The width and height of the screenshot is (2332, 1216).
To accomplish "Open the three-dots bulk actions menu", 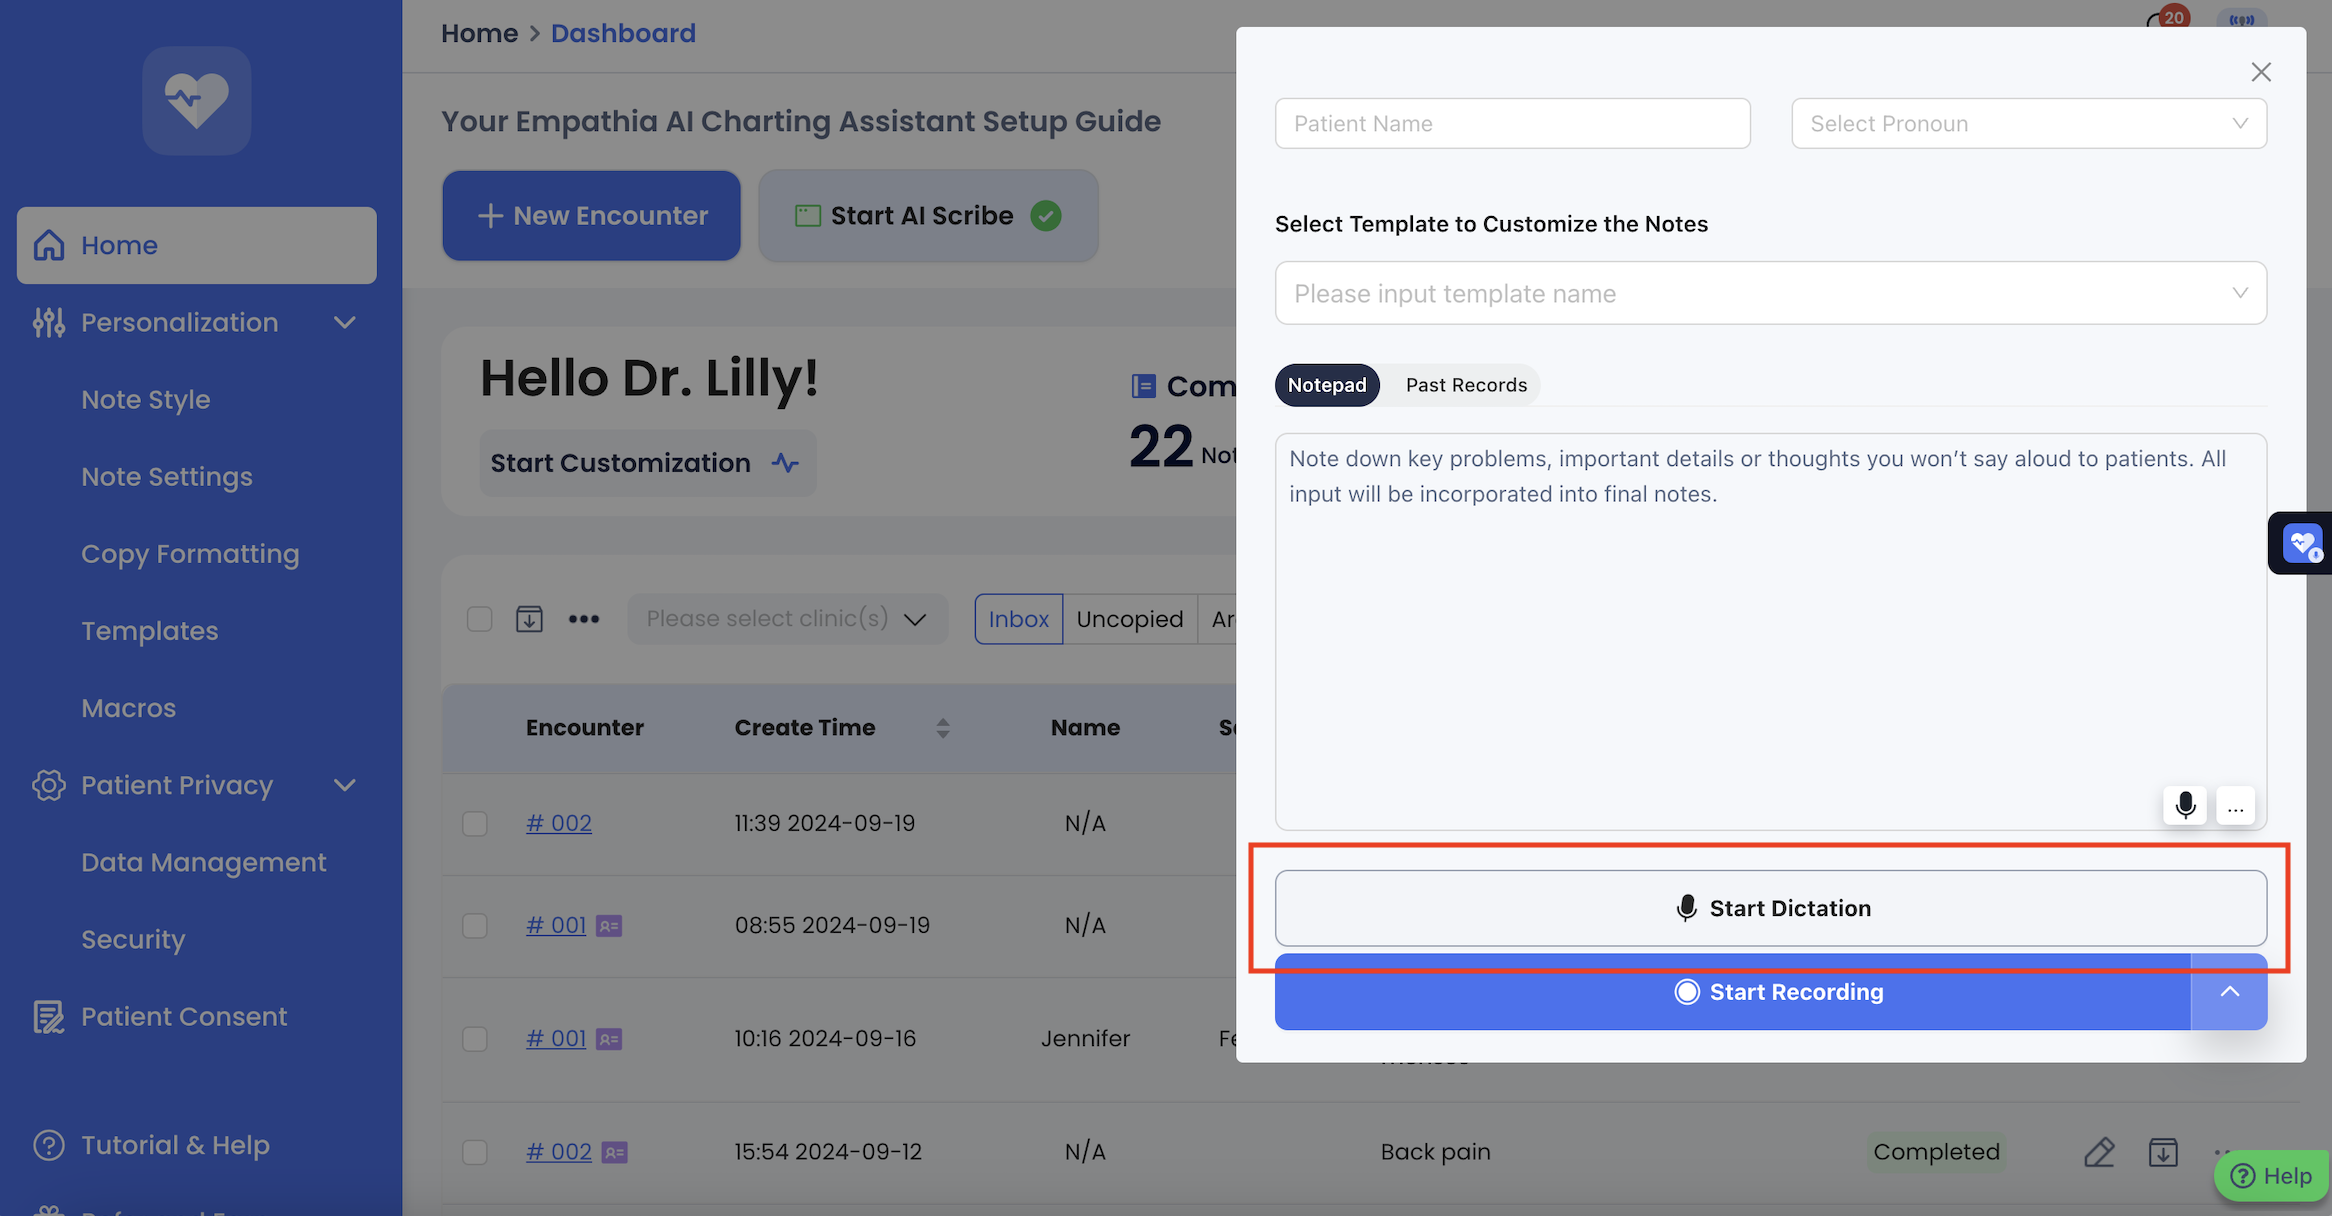I will pos(584,619).
